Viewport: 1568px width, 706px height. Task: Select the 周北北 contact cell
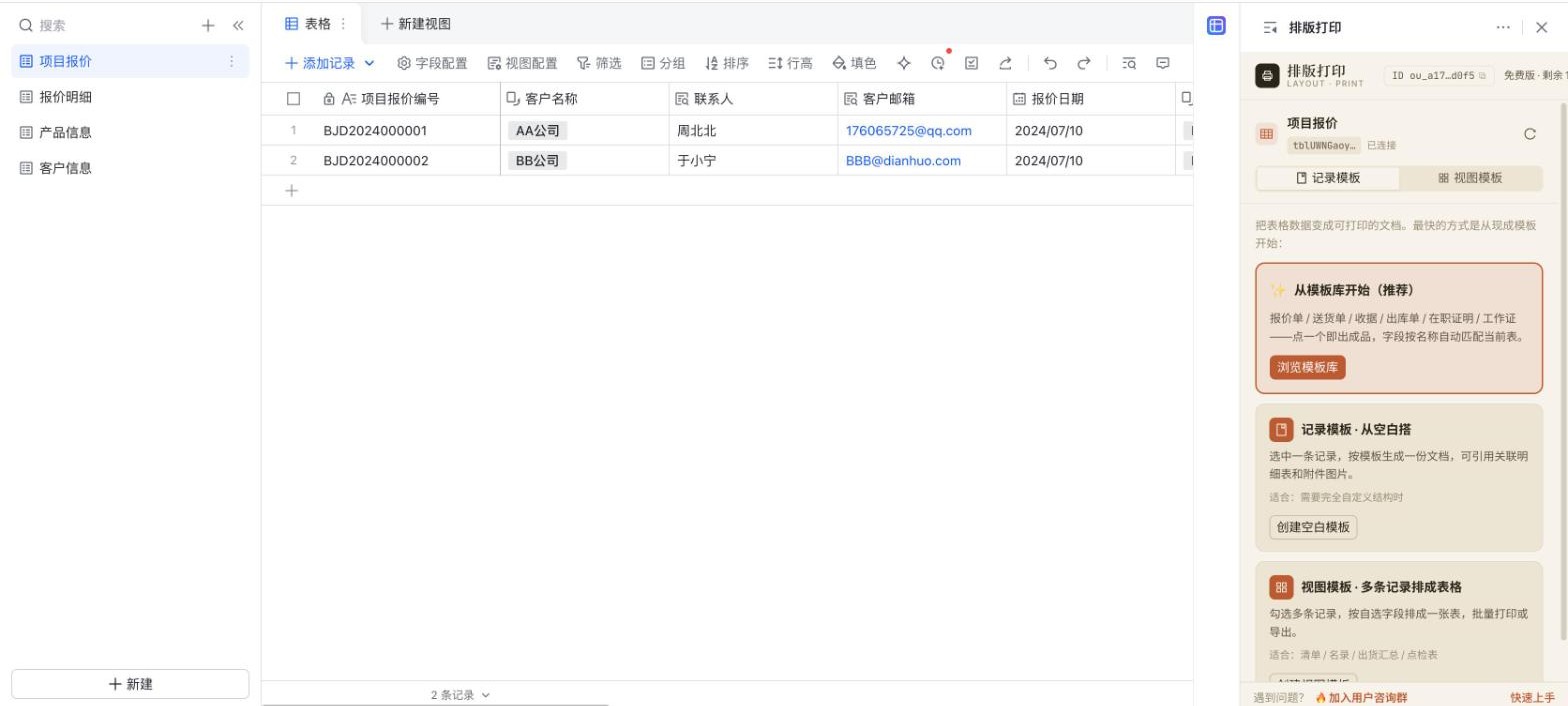(x=753, y=131)
